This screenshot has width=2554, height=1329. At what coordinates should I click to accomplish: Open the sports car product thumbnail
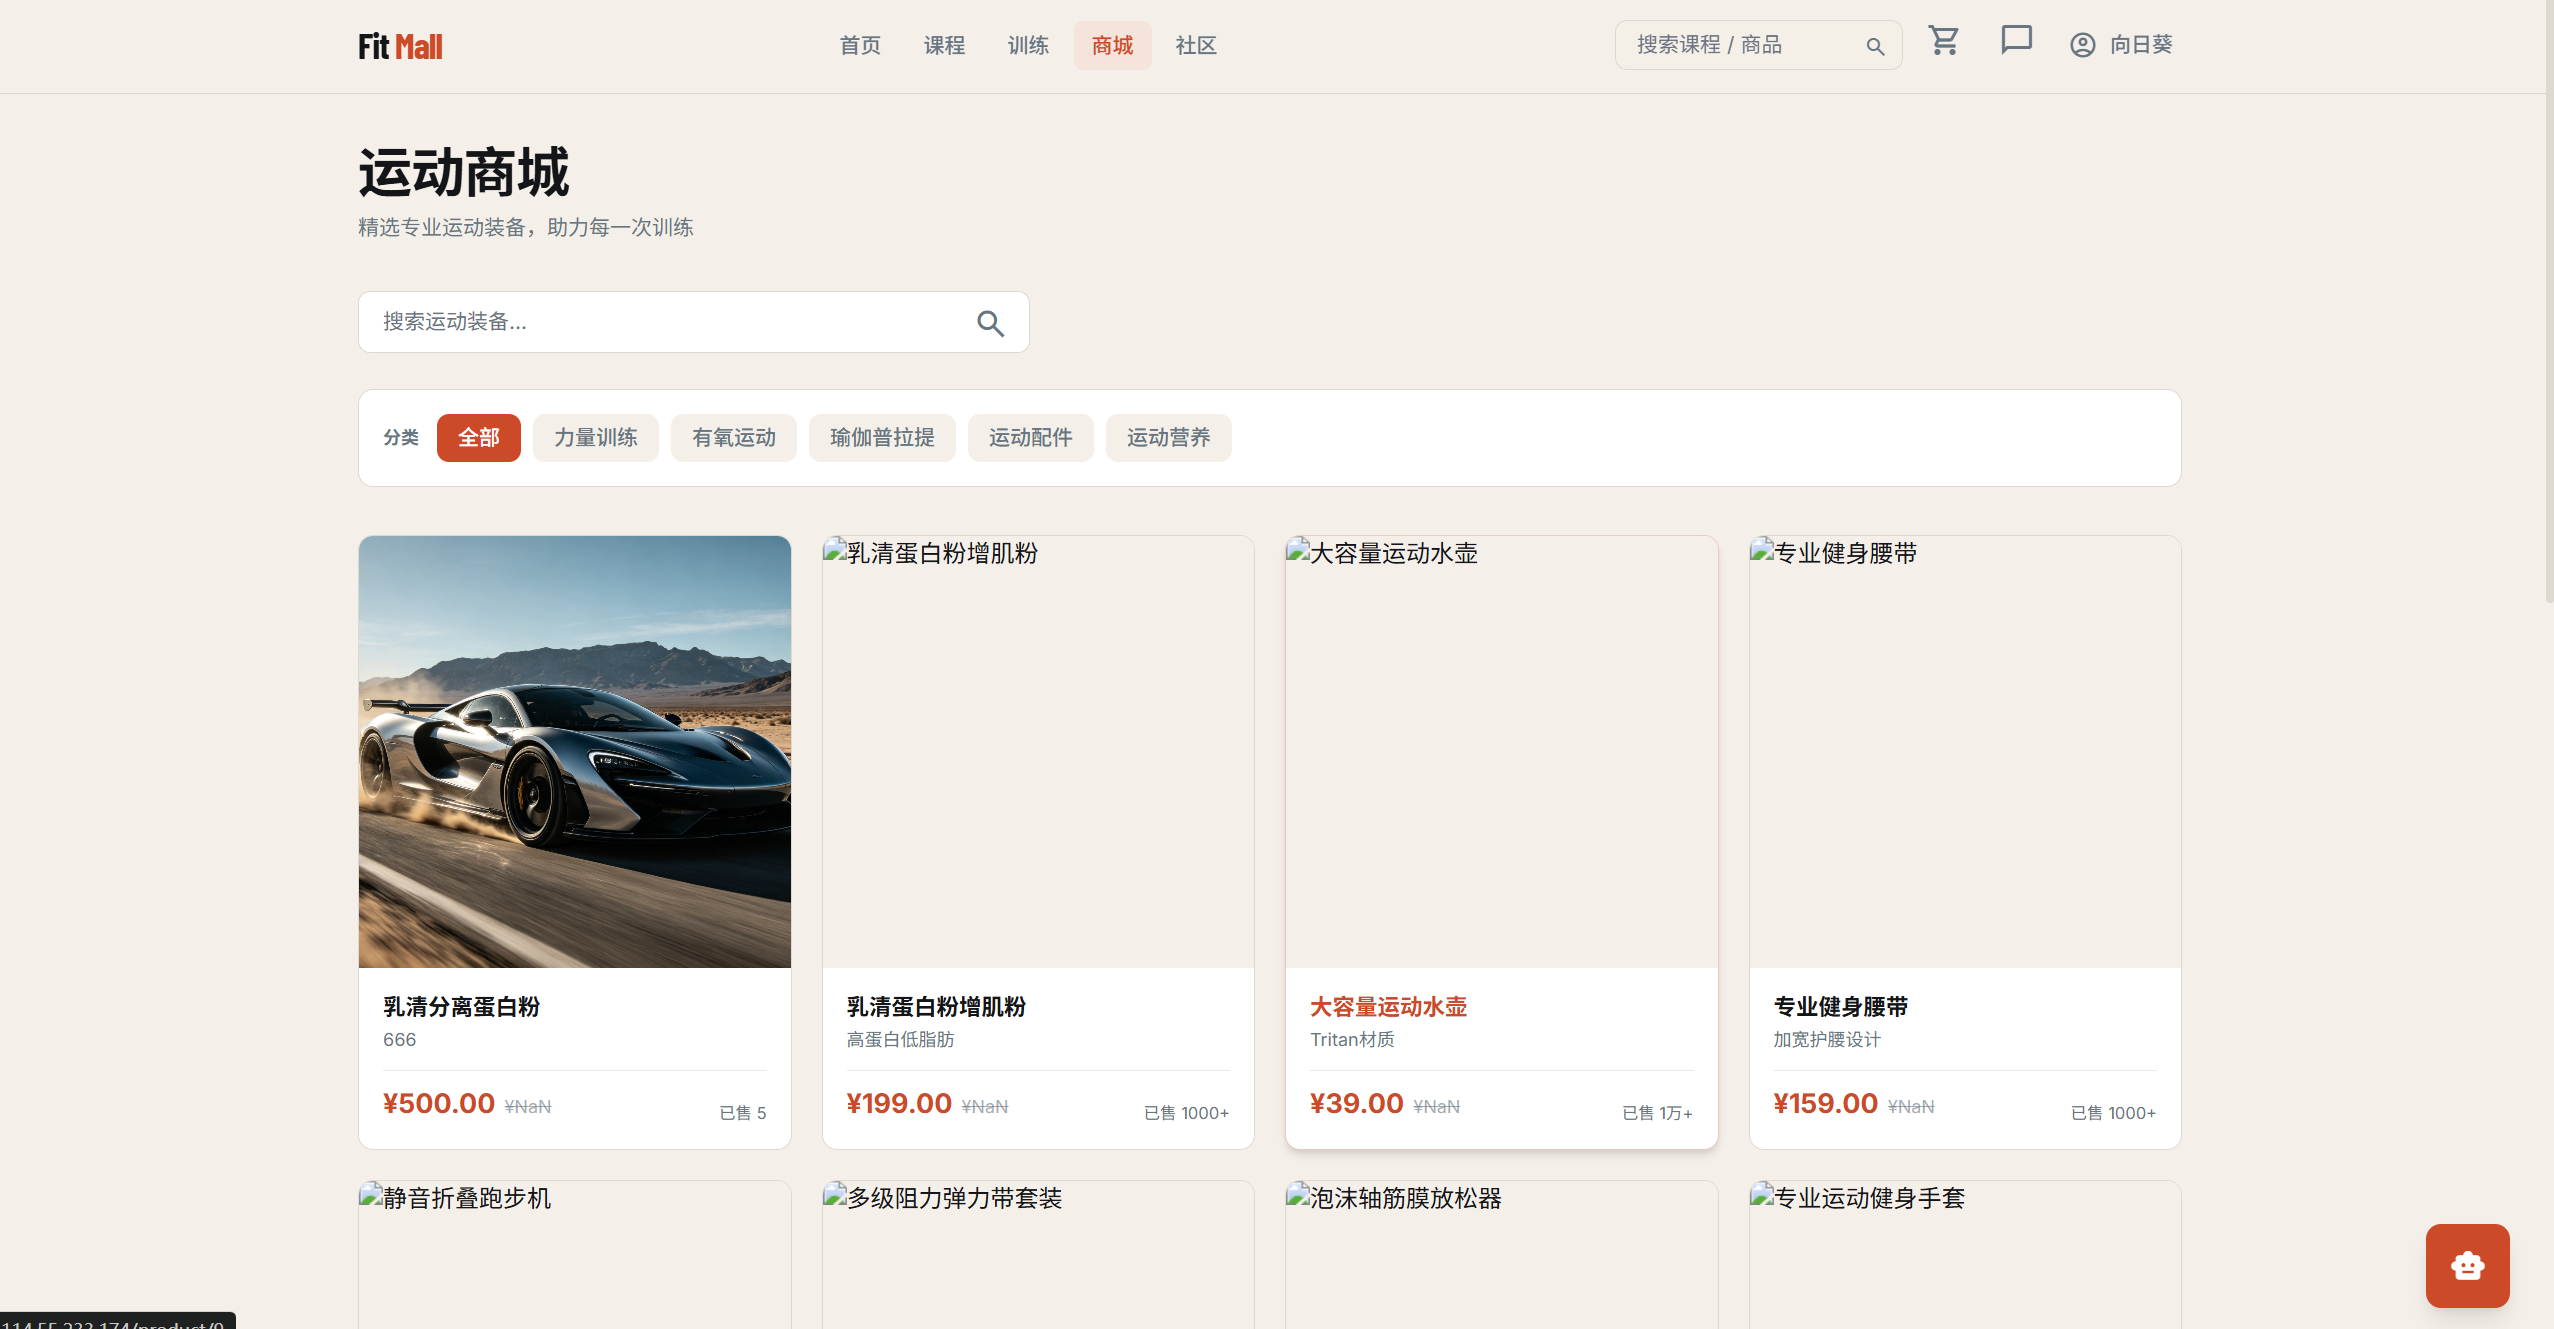coord(575,752)
